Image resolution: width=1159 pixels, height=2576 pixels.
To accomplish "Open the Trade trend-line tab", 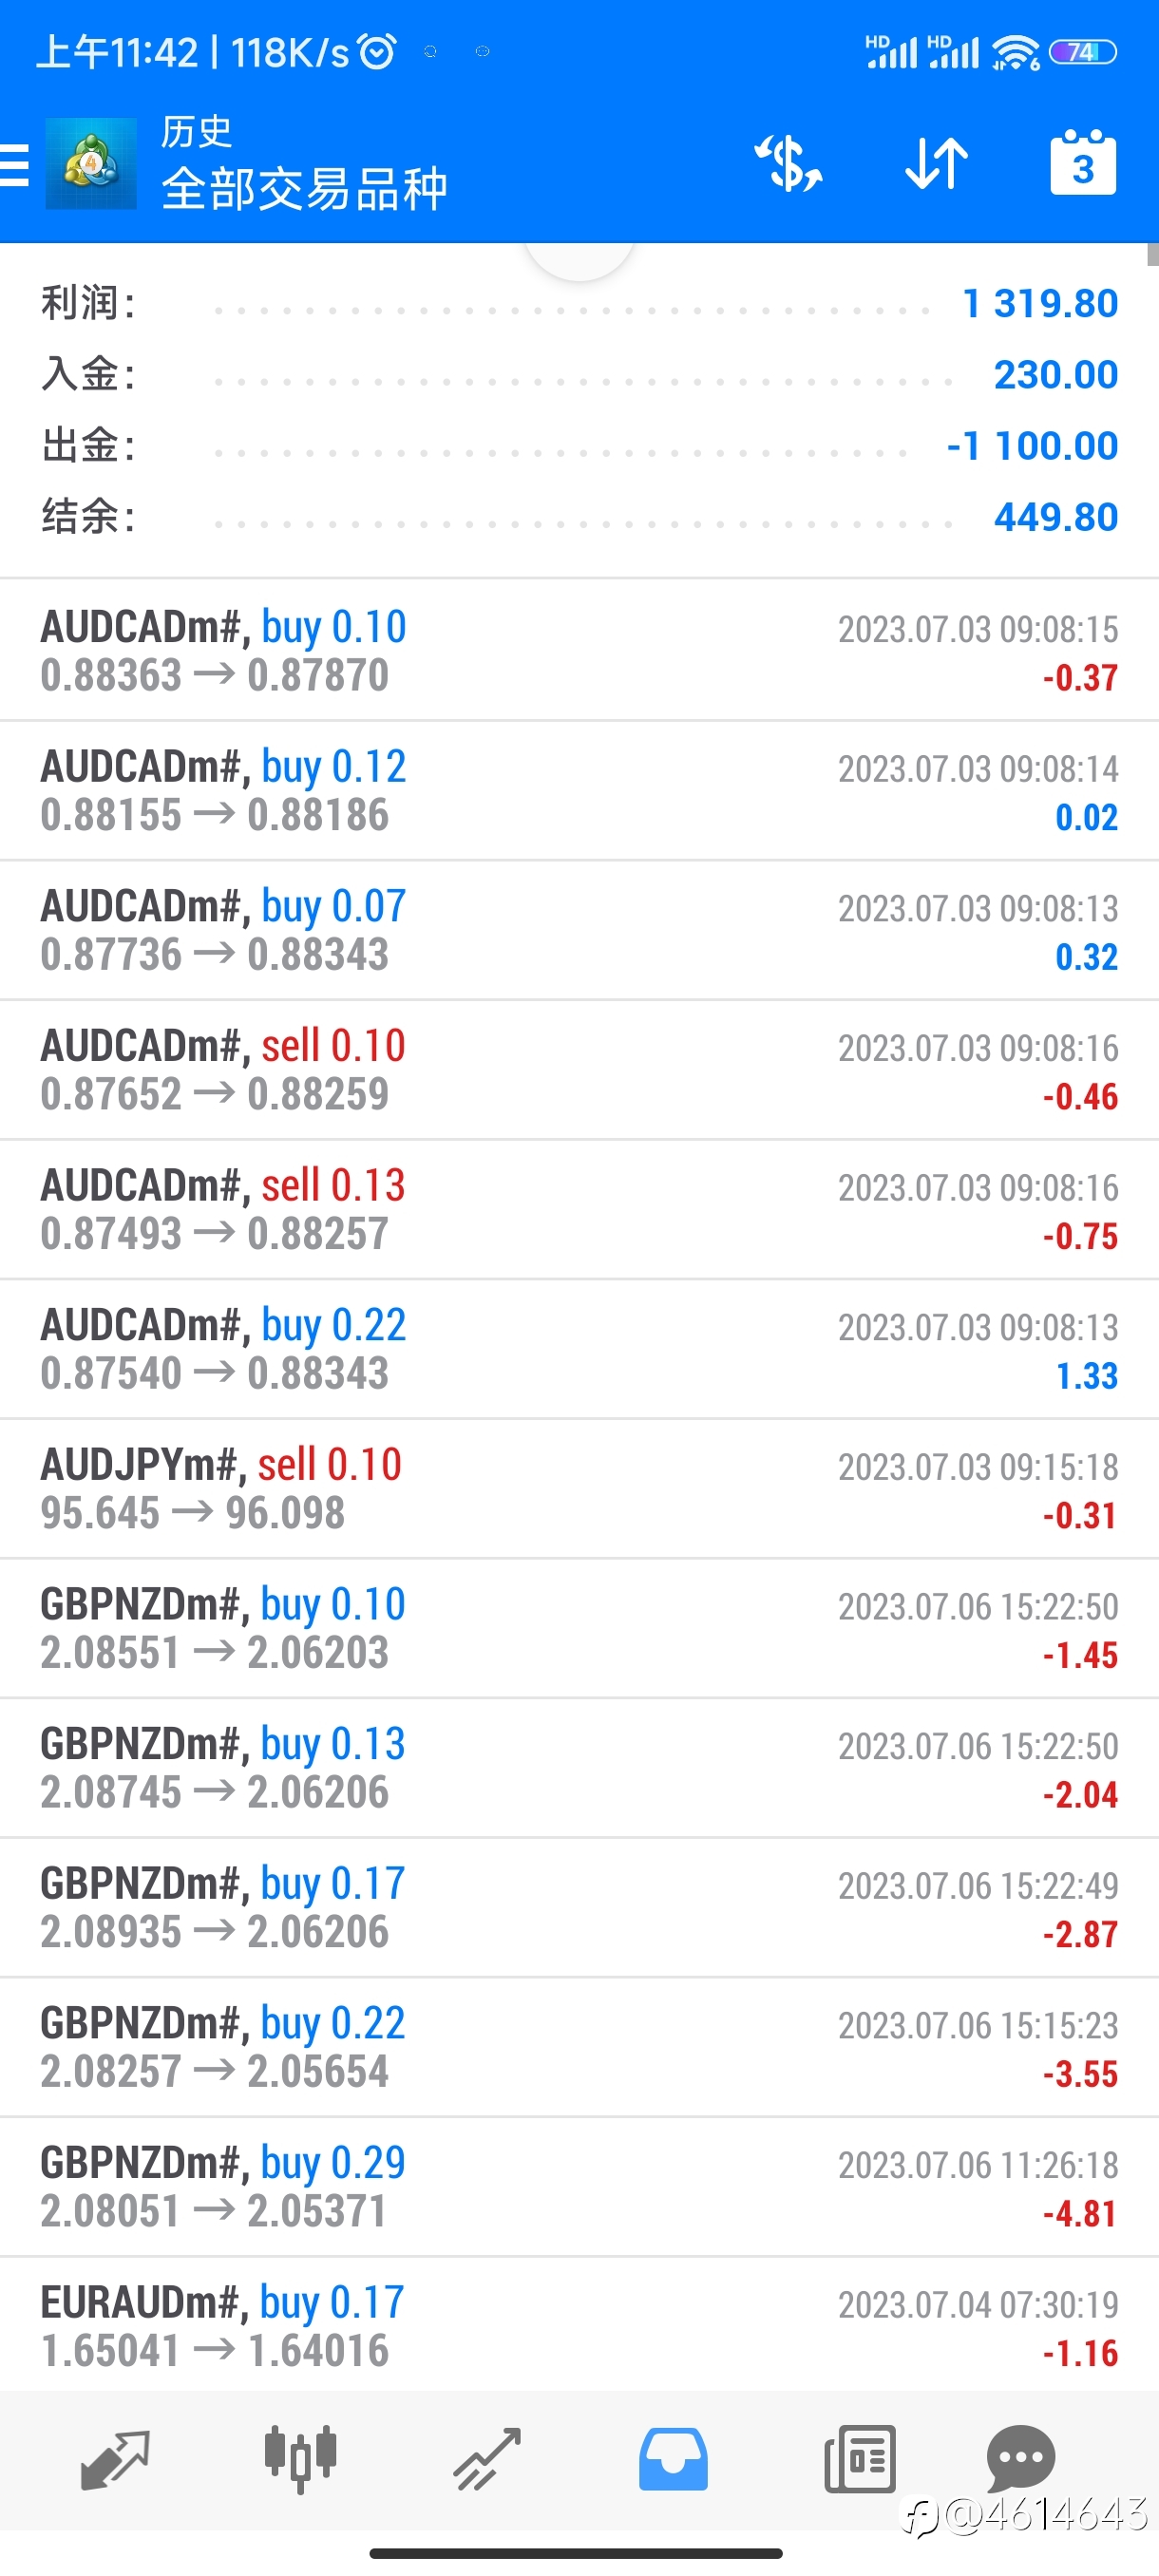I will coord(487,2459).
